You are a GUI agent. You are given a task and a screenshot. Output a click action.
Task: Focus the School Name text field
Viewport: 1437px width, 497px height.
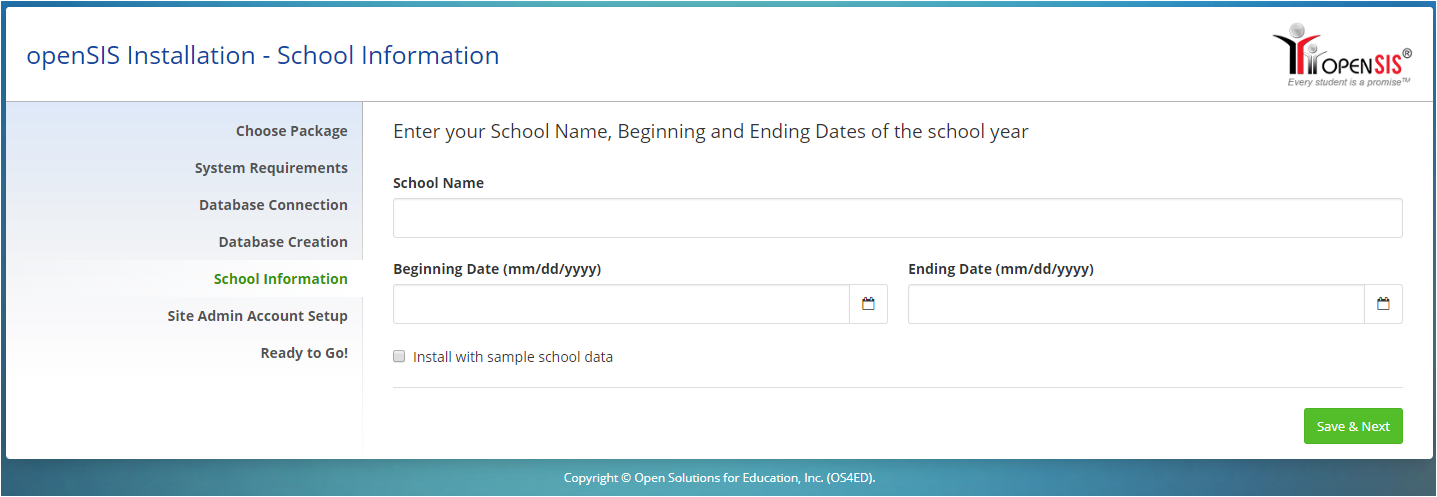pyautogui.click(x=897, y=218)
